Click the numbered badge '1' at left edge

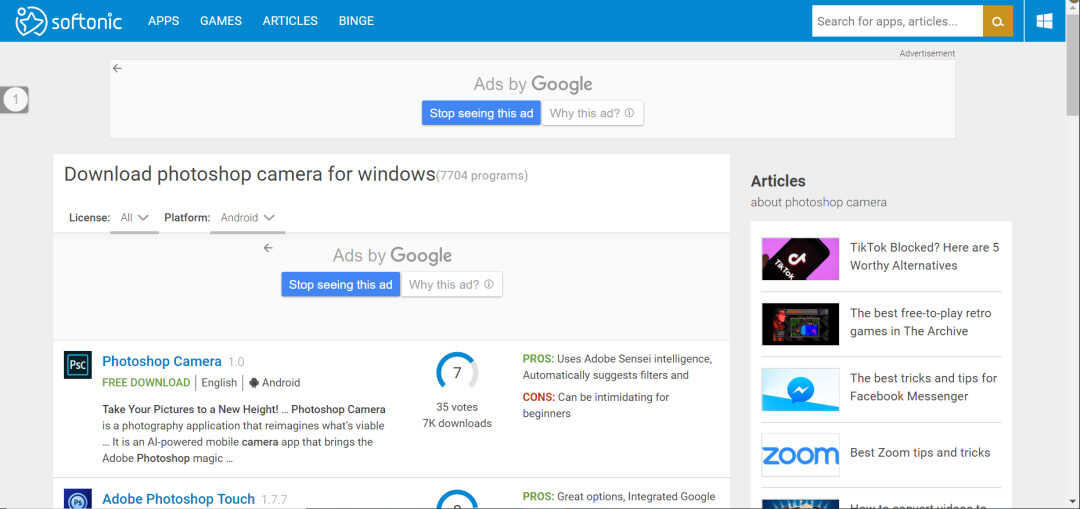[14, 101]
